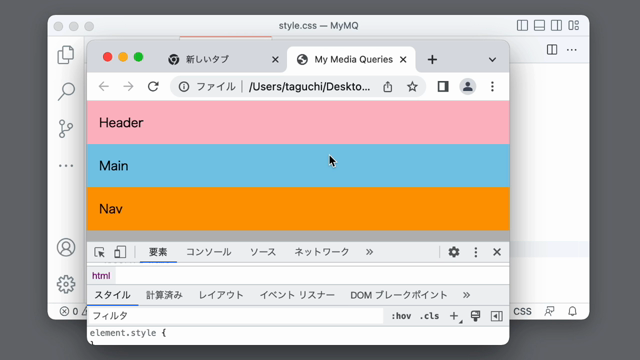The image size is (640, 360).
Task: Toggle DevTools device toolbar
Action: coord(120,252)
